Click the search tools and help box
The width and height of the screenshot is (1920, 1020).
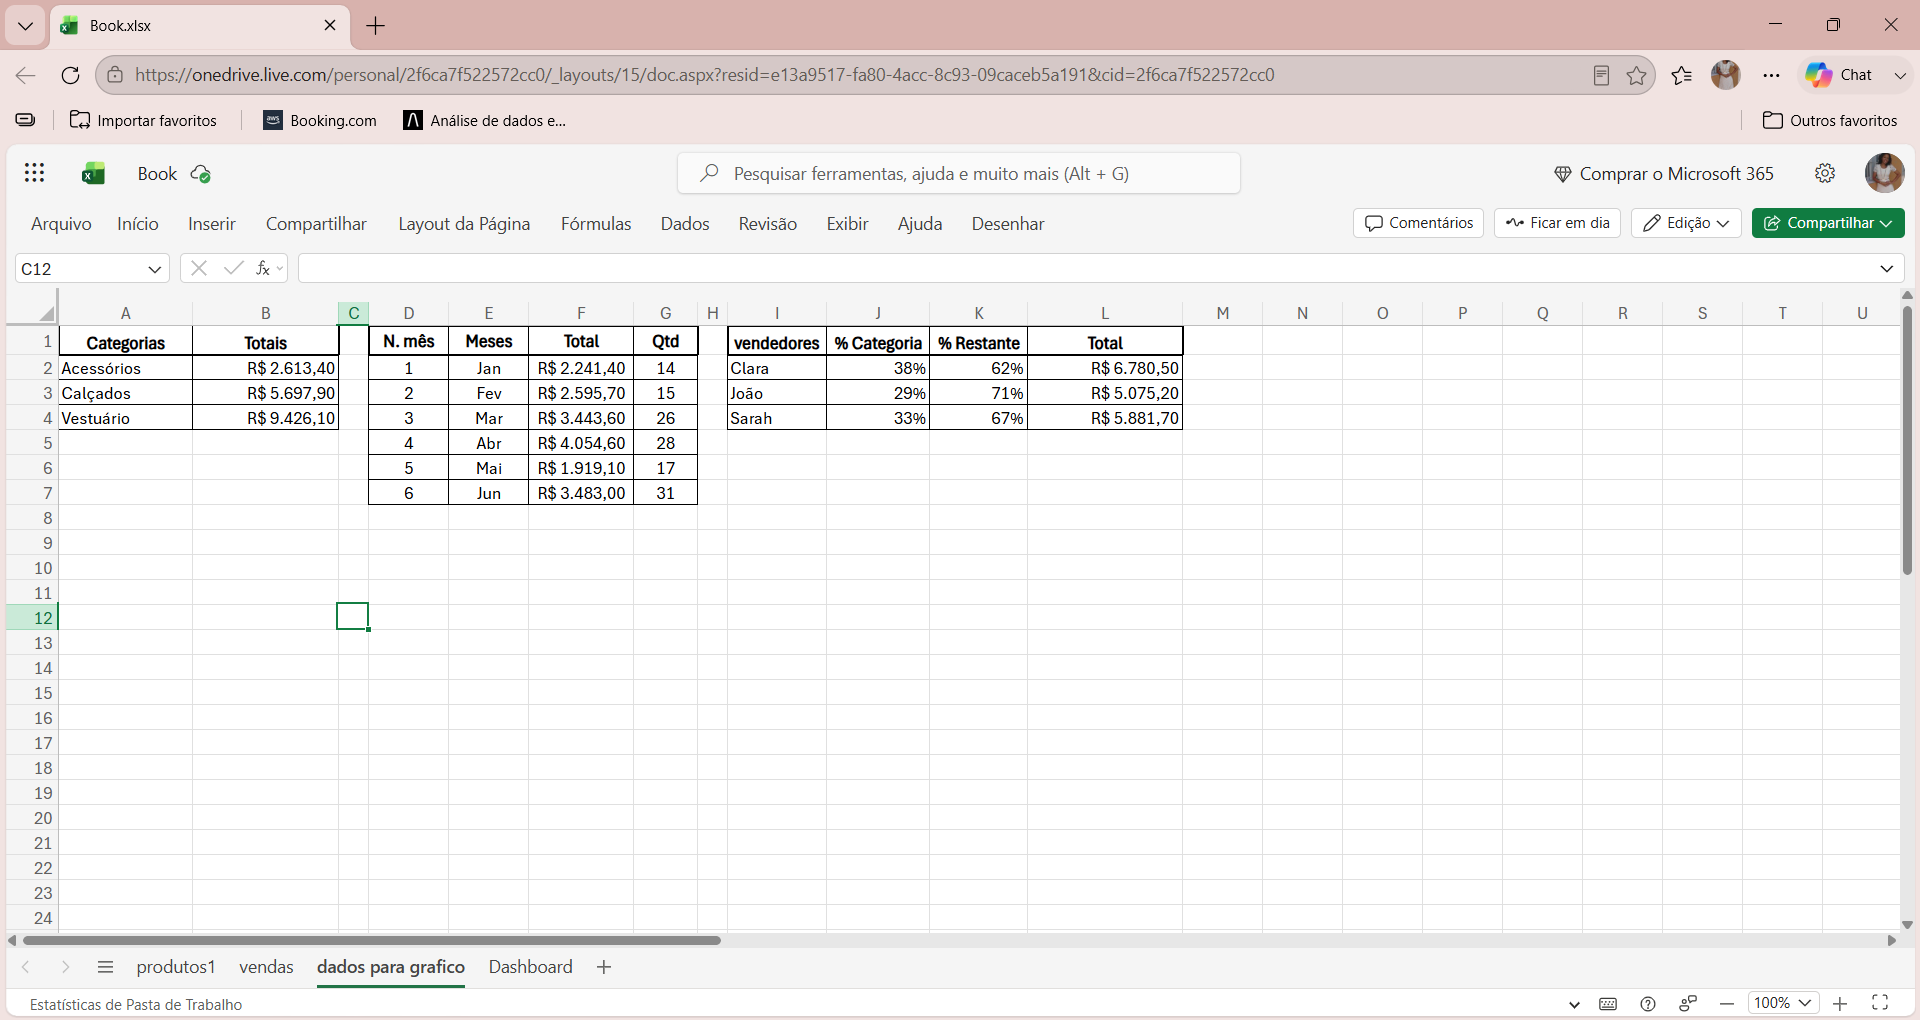[959, 173]
